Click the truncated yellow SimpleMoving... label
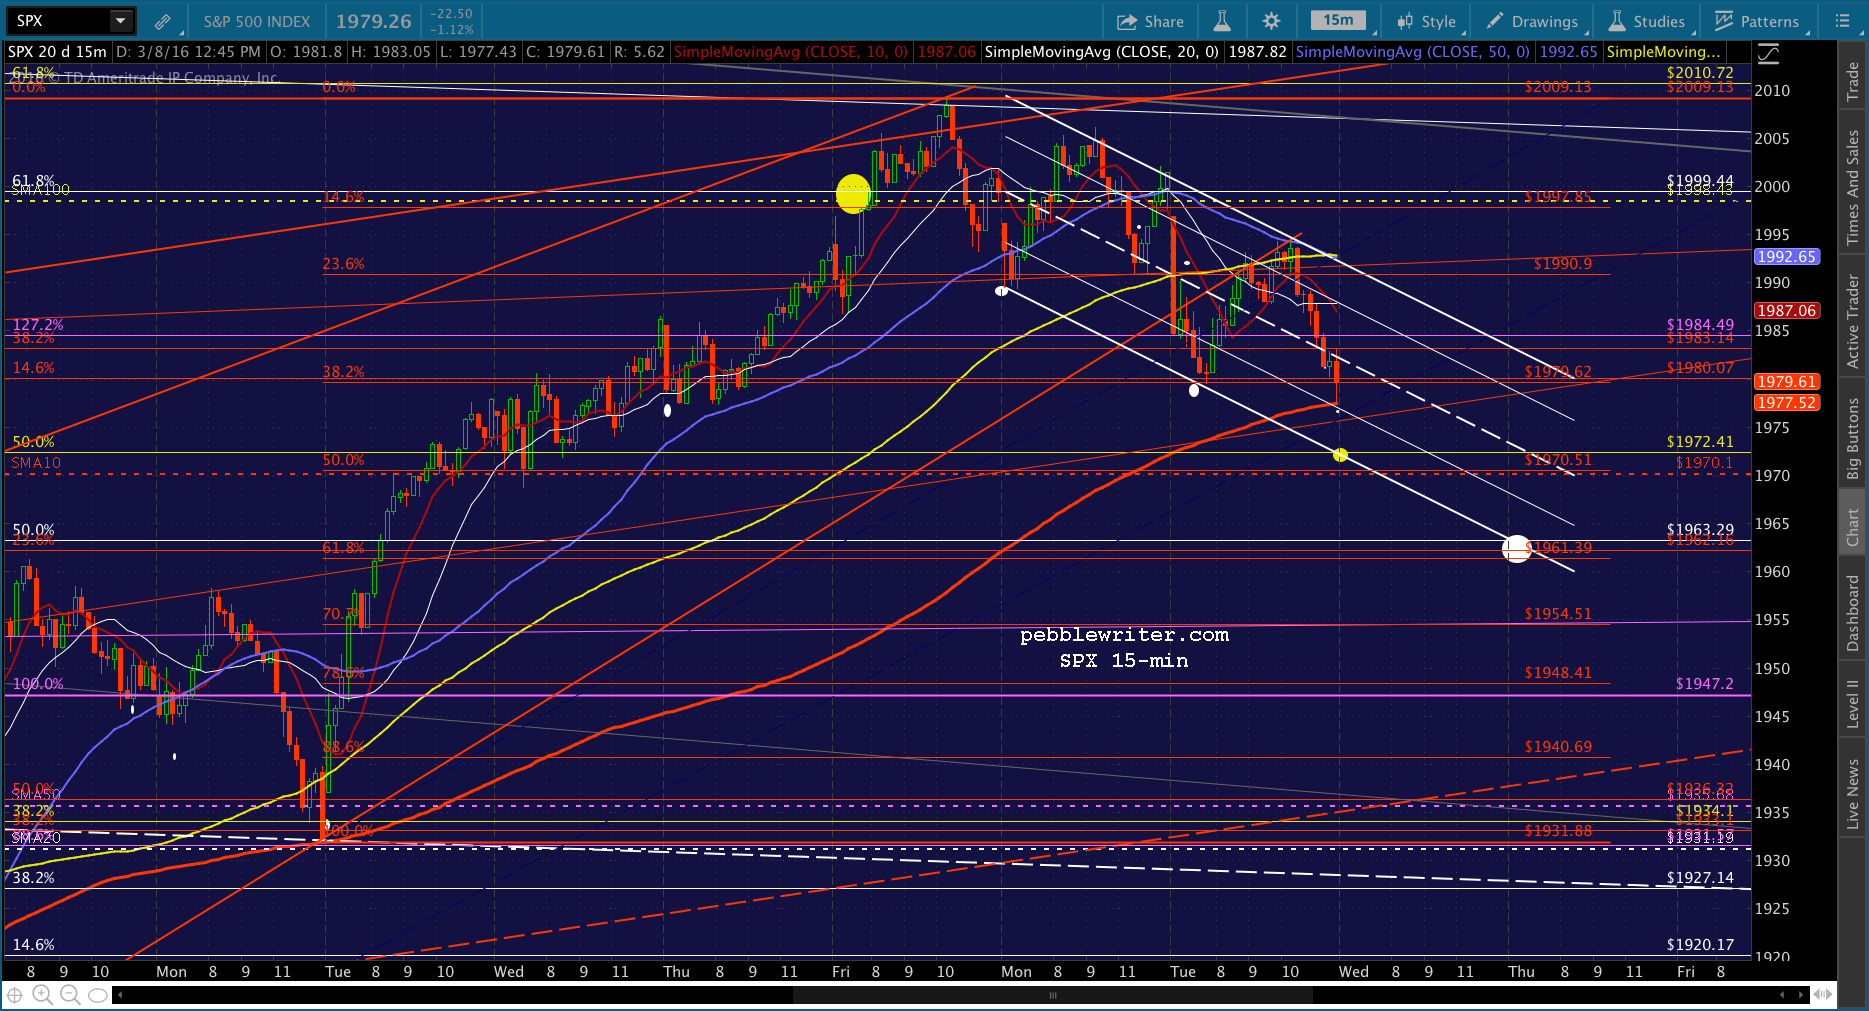Image resolution: width=1869 pixels, height=1011 pixels. coord(1664,52)
